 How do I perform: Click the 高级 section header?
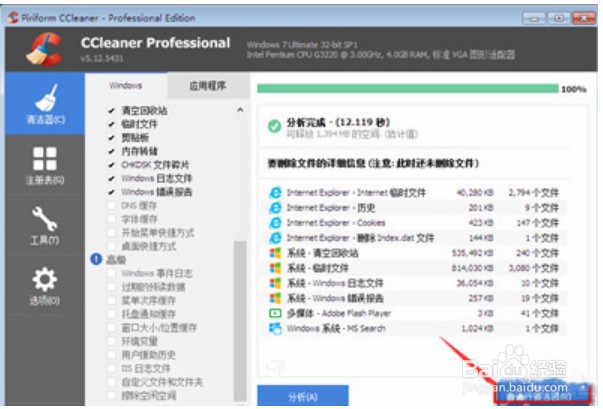click(x=116, y=259)
